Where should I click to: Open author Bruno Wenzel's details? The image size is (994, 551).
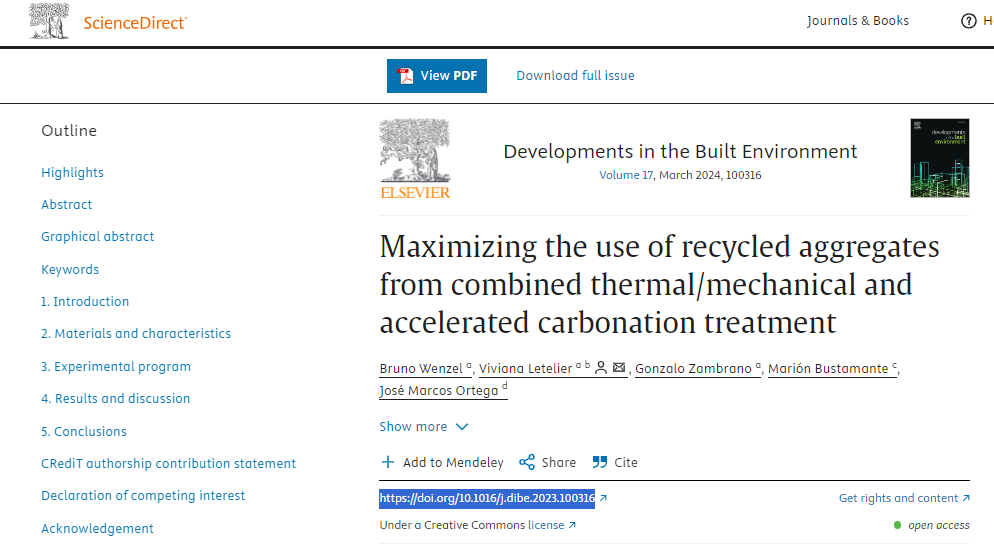pyautogui.click(x=422, y=369)
